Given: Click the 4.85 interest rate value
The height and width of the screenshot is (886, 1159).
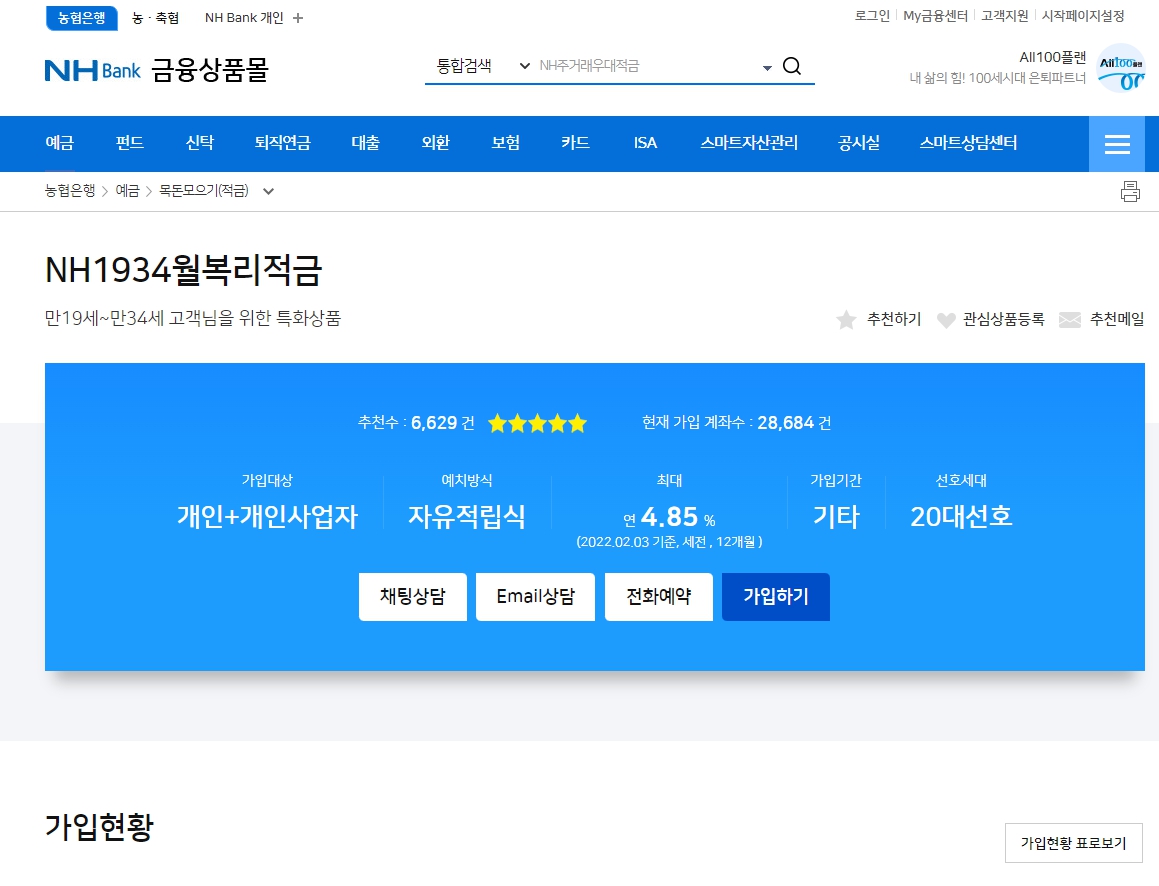Looking at the screenshot, I should (670, 517).
